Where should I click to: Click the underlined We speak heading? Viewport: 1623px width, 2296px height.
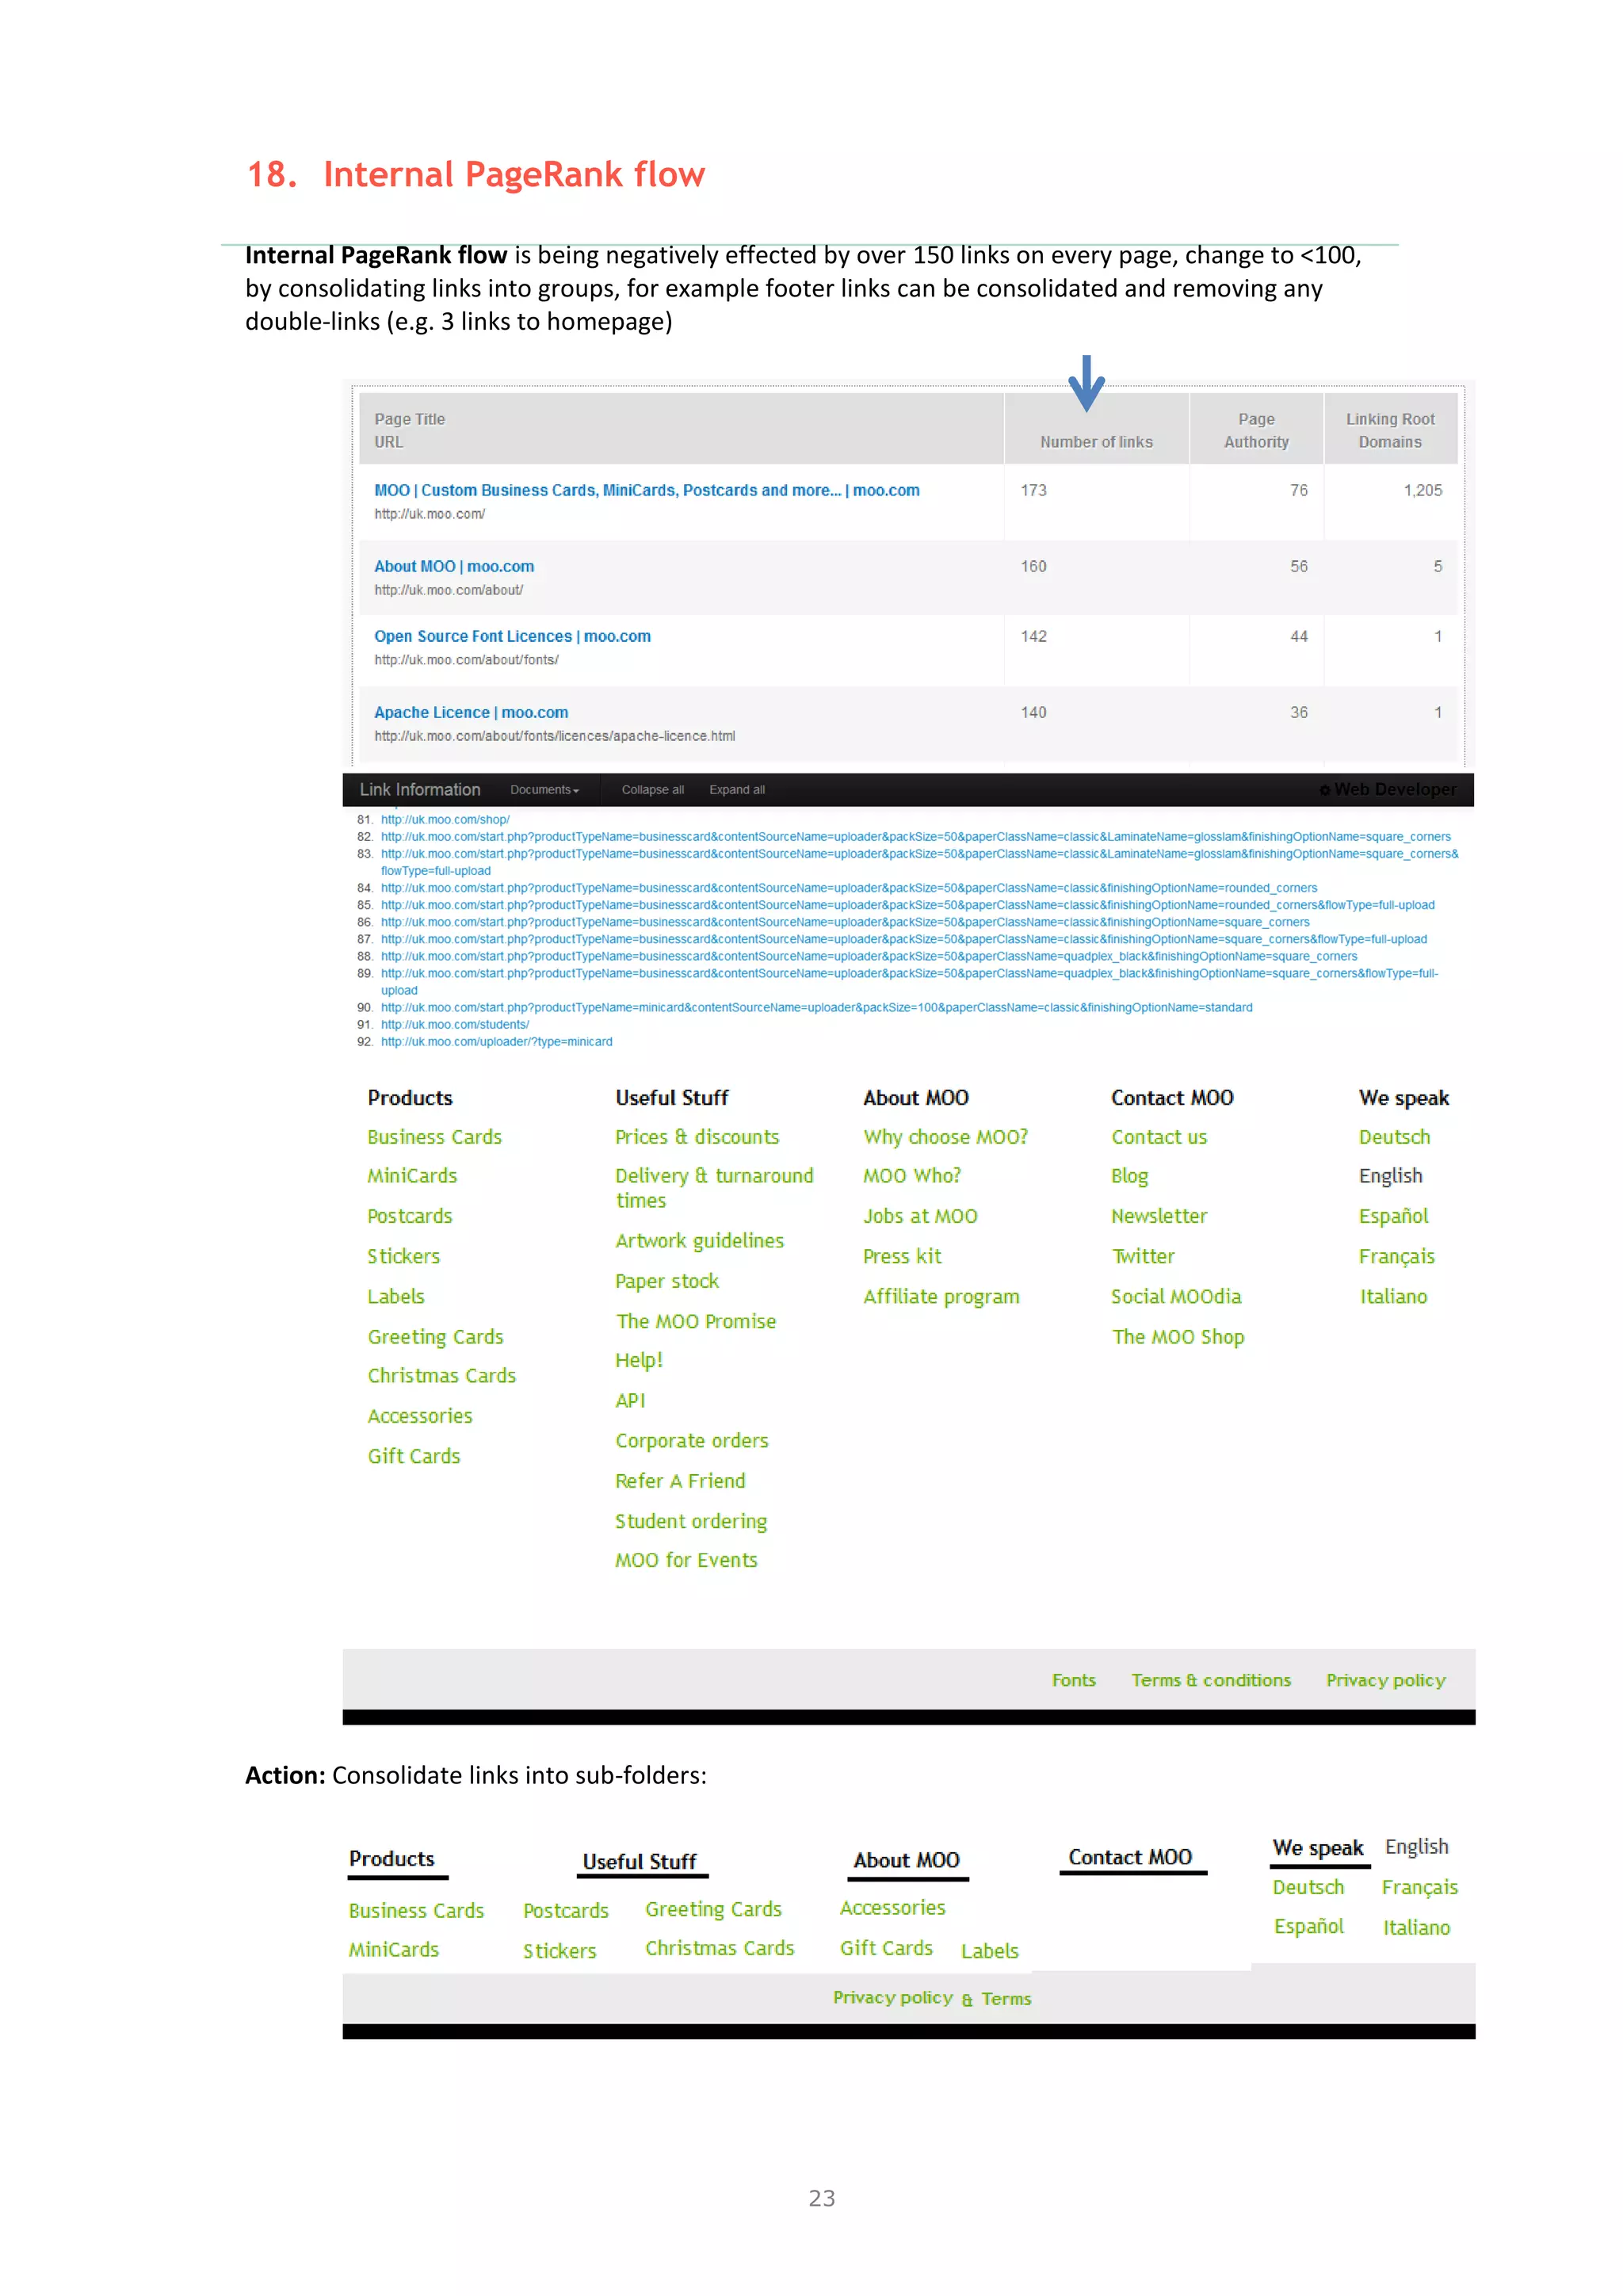tap(1318, 1848)
